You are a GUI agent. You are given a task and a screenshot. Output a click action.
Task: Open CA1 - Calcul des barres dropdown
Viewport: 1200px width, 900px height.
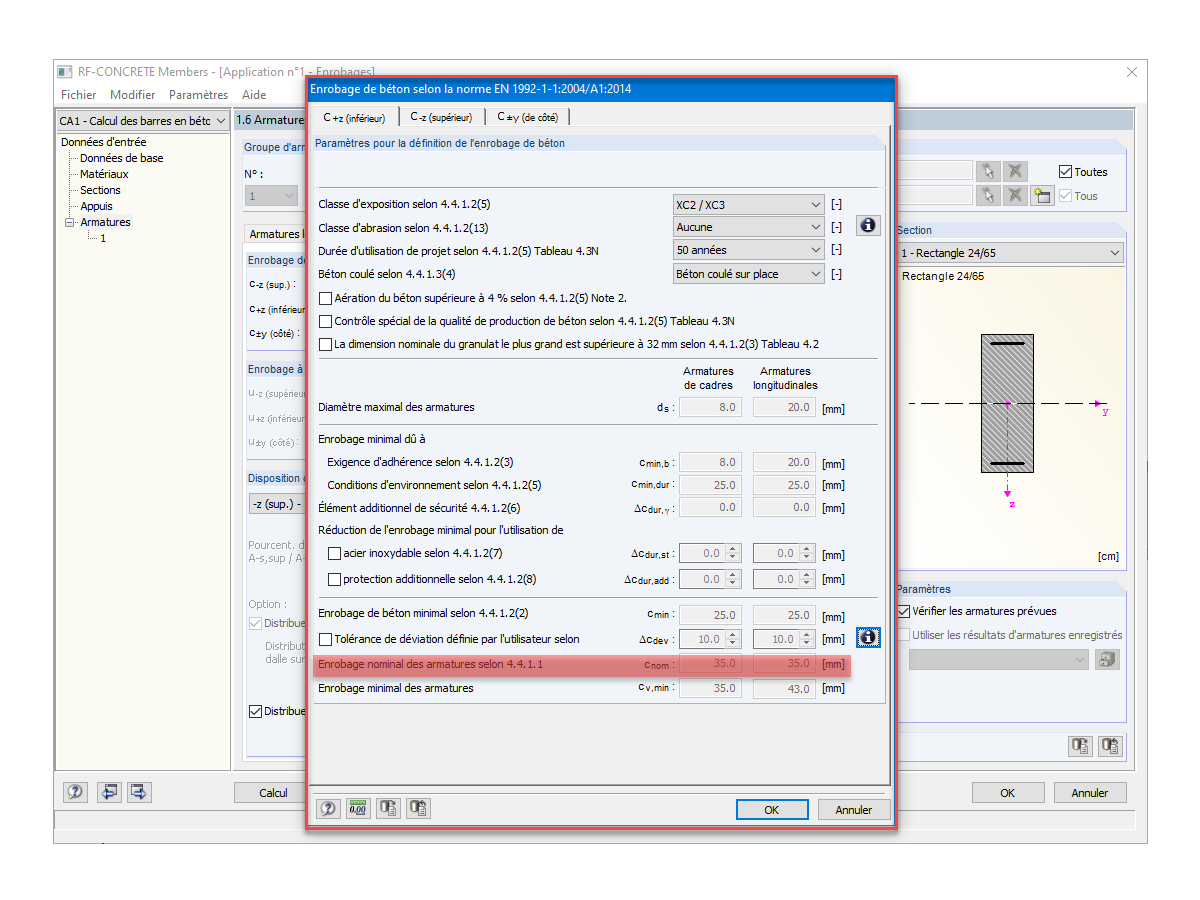(142, 121)
